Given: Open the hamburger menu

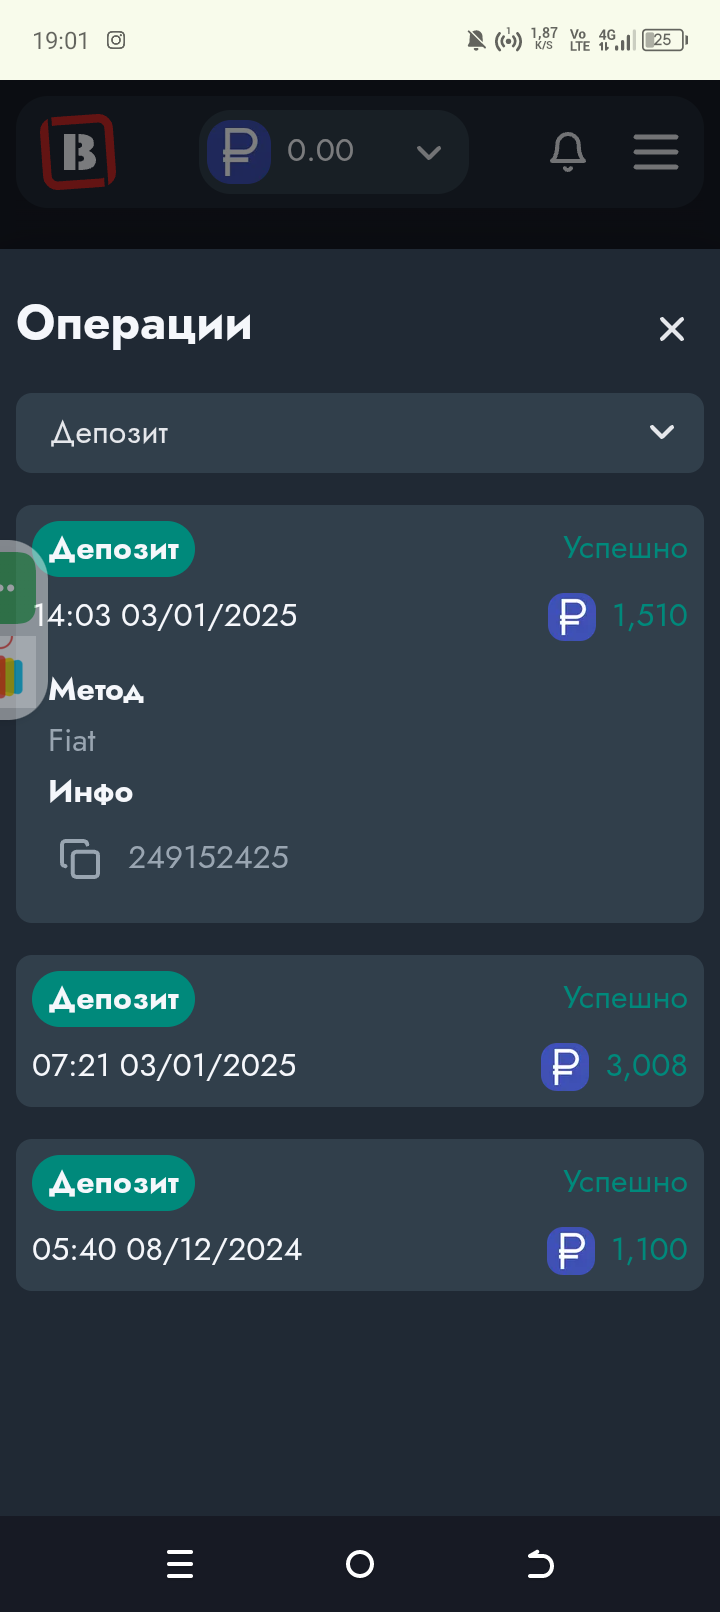Looking at the screenshot, I should pyautogui.click(x=656, y=152).
